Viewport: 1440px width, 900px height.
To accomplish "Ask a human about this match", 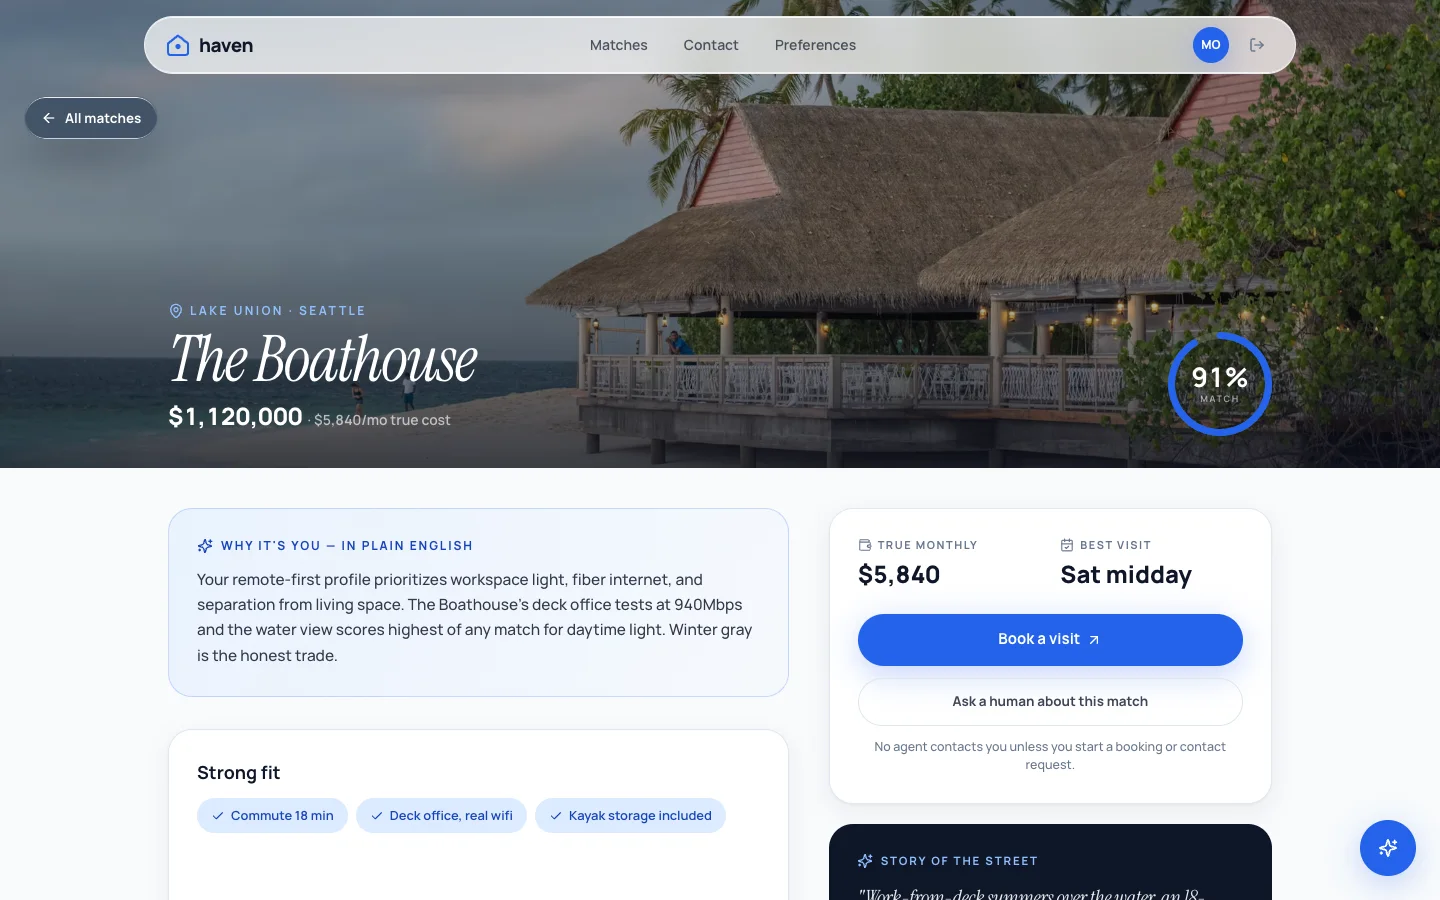I will (1050, 702).
